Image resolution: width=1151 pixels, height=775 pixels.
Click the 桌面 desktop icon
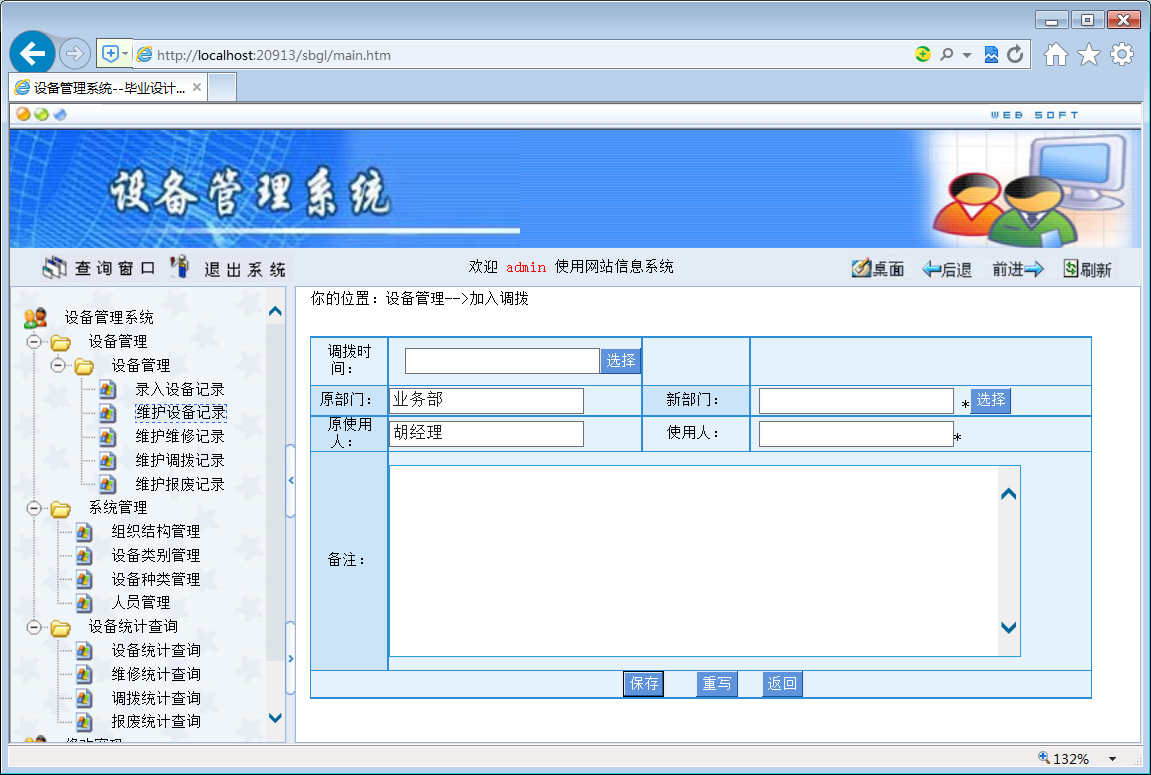pos(860,269)
